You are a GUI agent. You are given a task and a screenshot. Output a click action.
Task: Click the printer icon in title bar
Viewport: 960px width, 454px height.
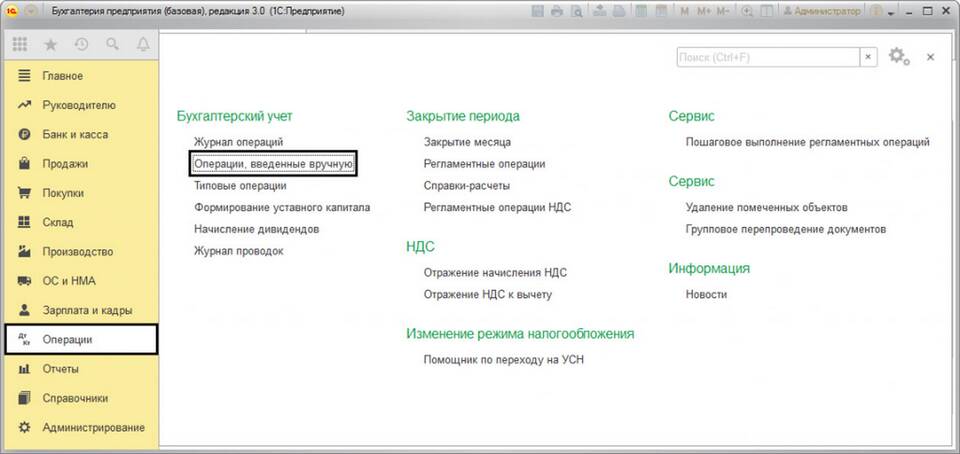click(x=556, y=11)
